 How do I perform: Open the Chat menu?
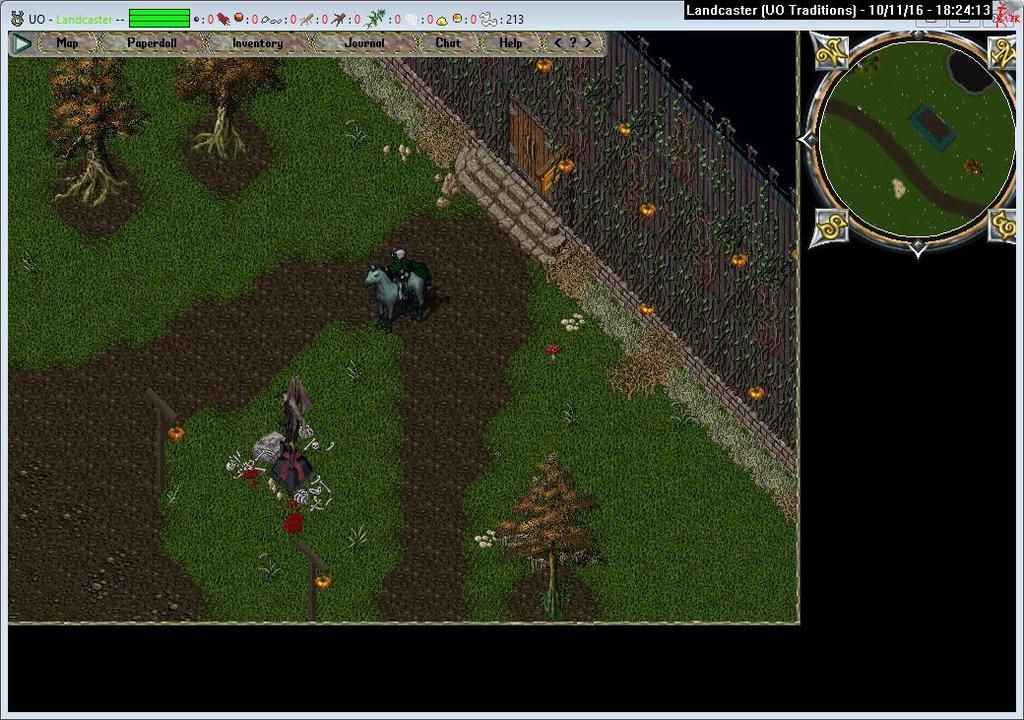tap(448, 43)
